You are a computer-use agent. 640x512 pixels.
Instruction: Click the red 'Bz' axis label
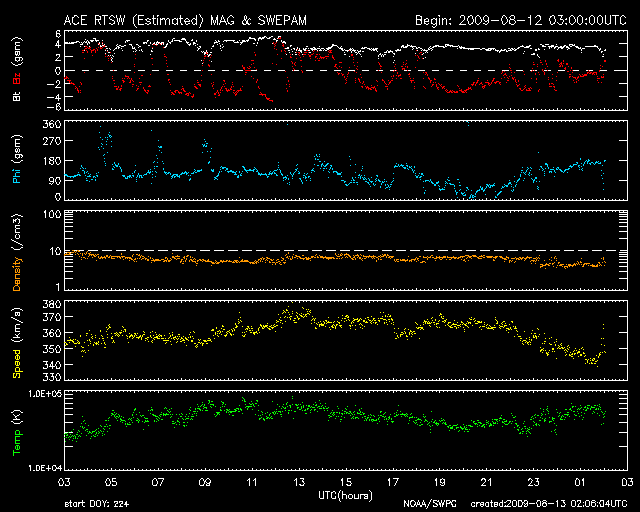pyautogui.click(x=17, y=78)
